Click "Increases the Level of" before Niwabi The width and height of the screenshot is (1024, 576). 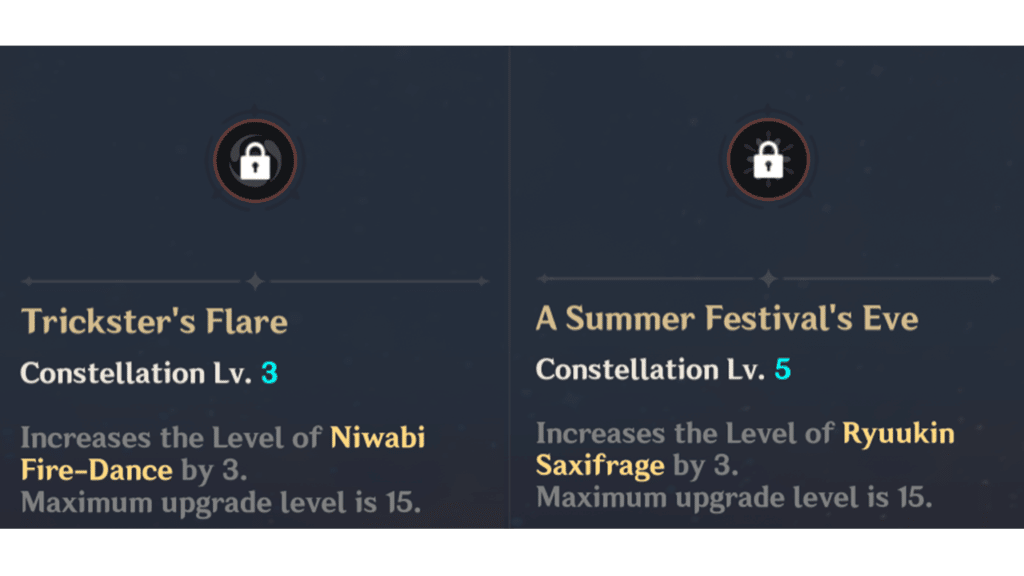[x=171, y=438]
